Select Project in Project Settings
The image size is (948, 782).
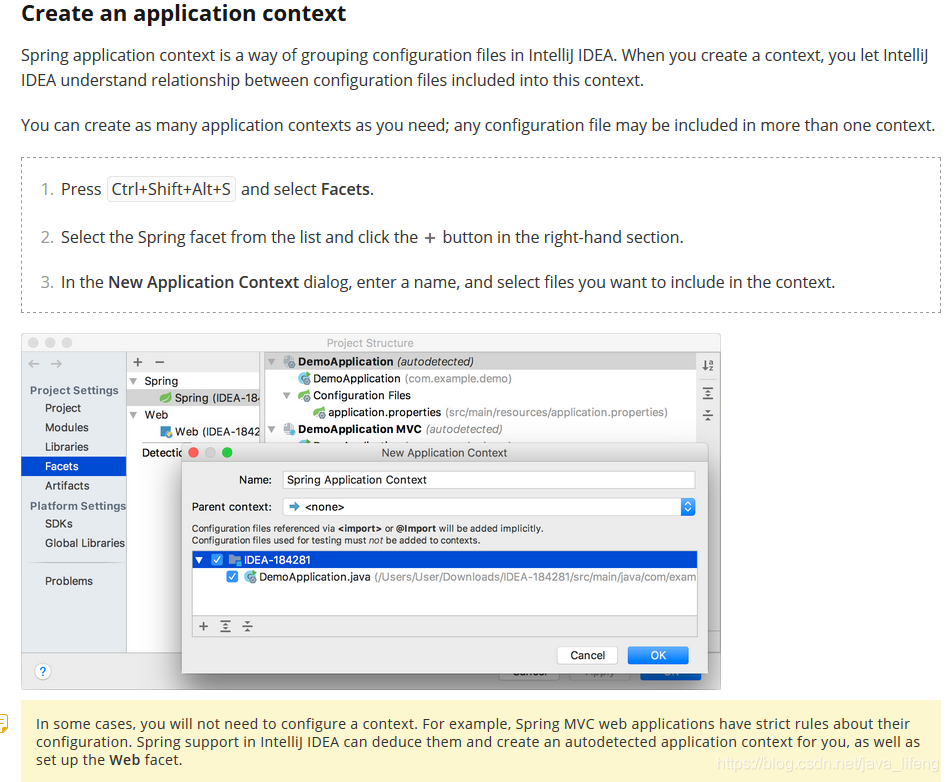[63, 408]
